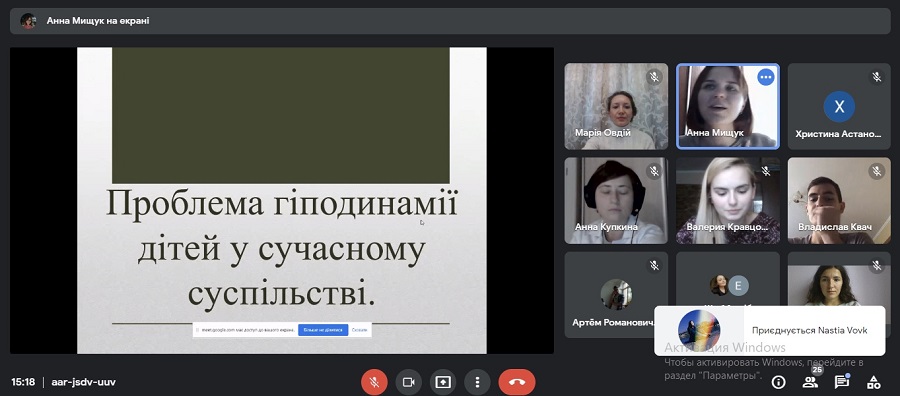Show the participants list with 25 badge
Screen dimensions: 900x396
pyautogui.click(x=810, y=382)
